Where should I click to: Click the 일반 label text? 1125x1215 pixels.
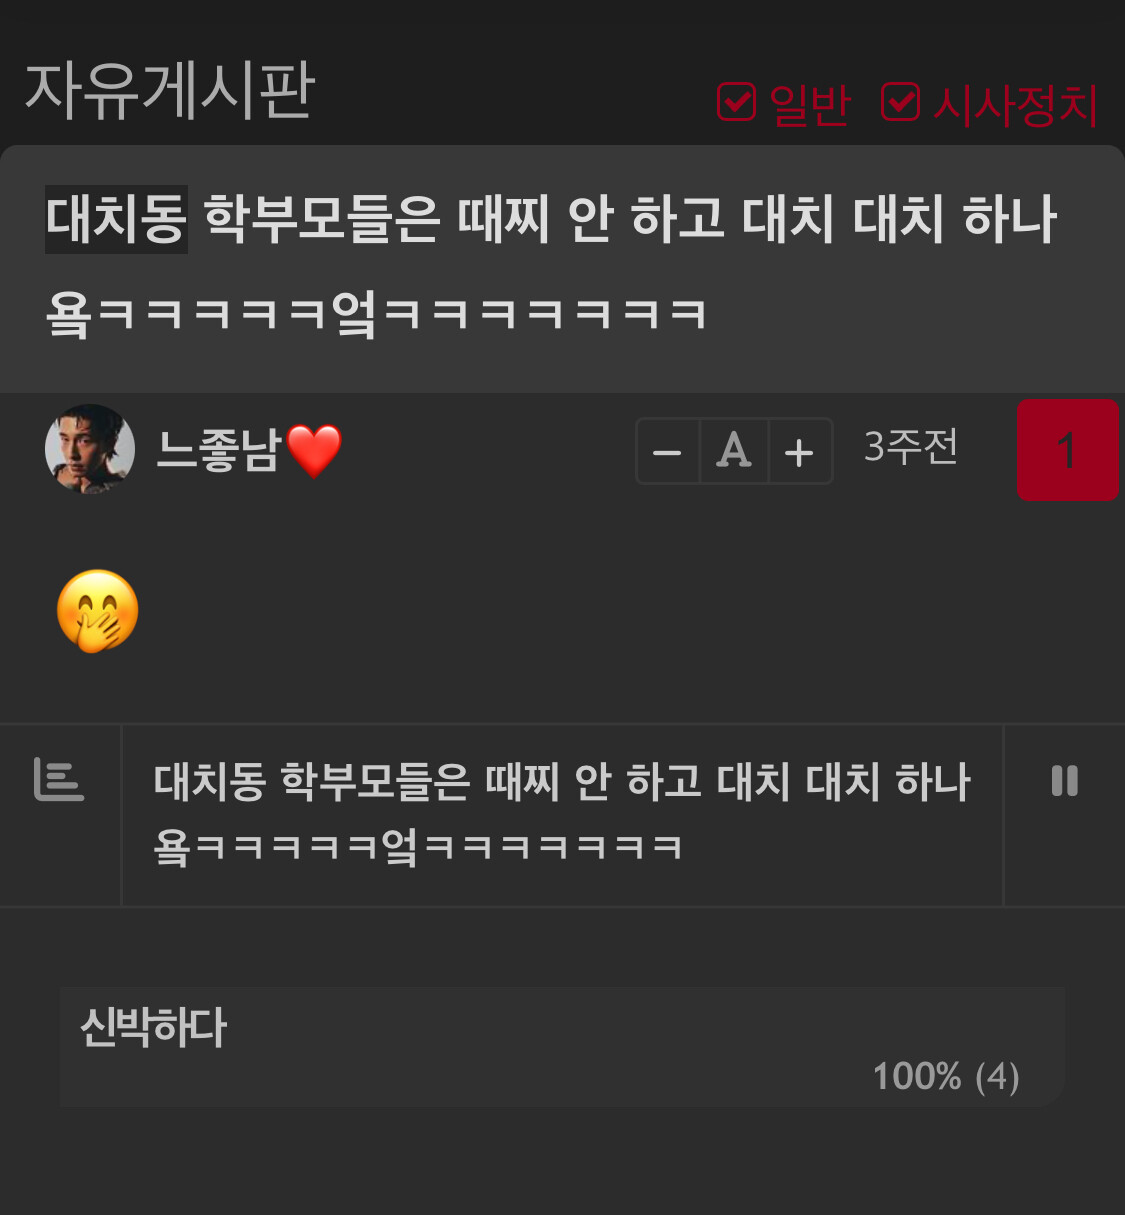(x=810, y=105)
